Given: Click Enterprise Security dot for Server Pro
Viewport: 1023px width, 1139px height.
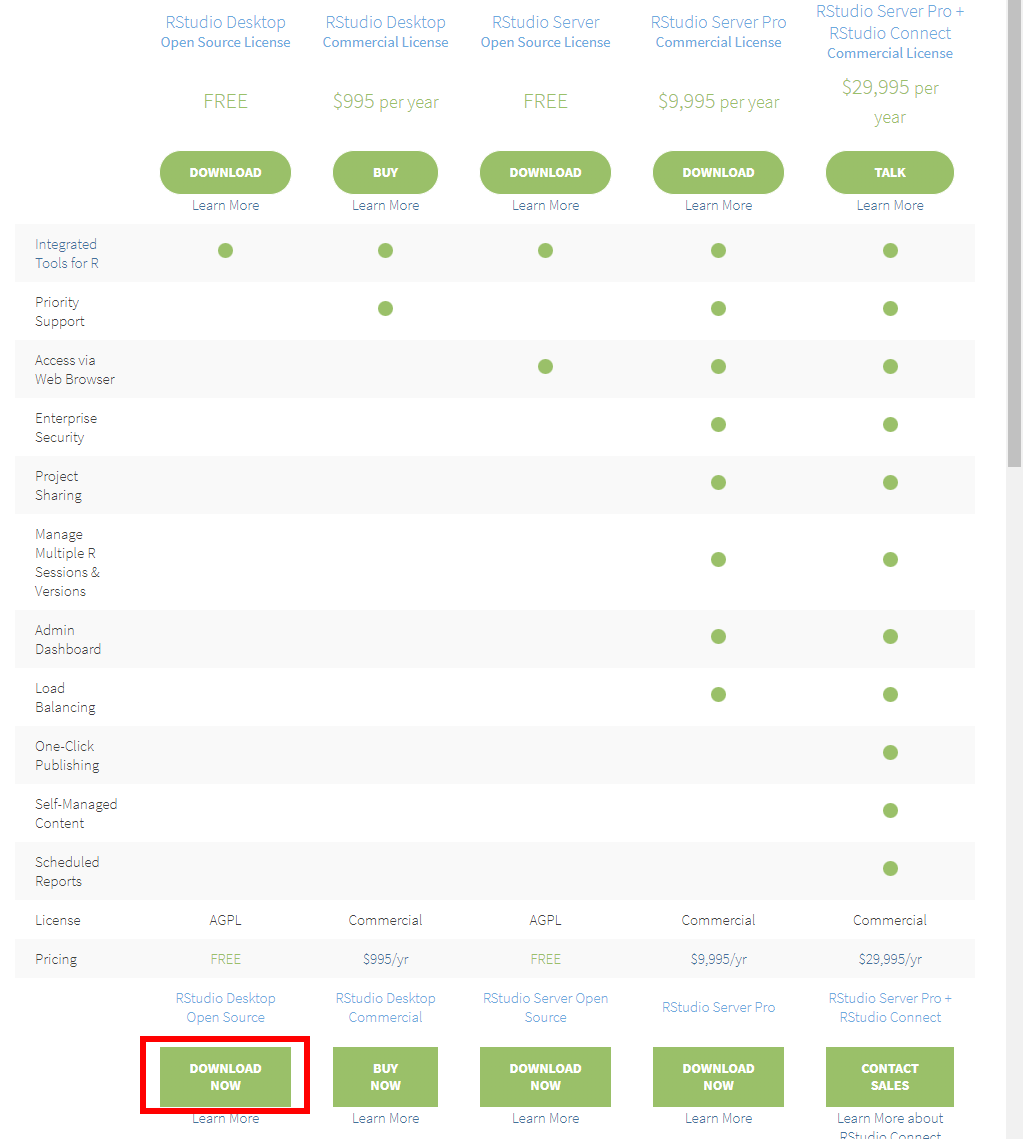Looking at the screenshot, I should pyautogui.click(x=718, y=425).
